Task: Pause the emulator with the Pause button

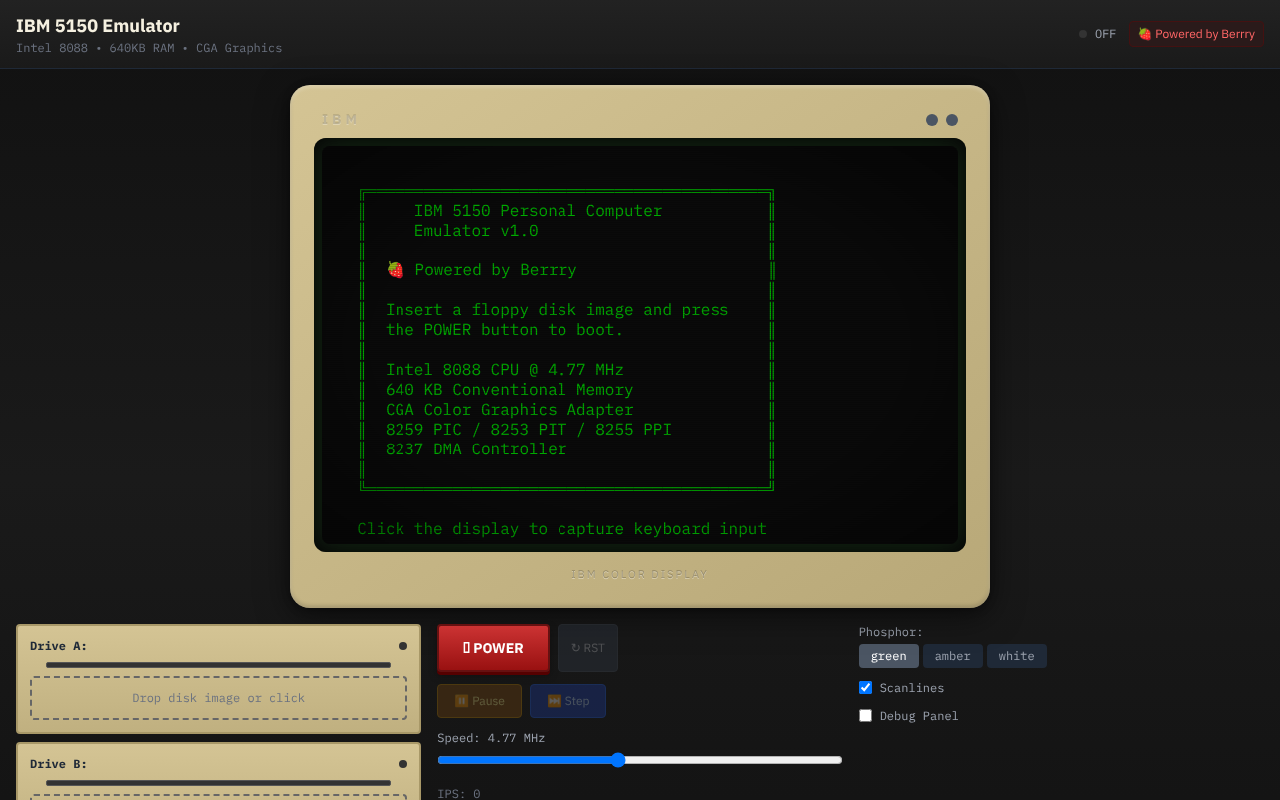Action: [x=479, y=701]
